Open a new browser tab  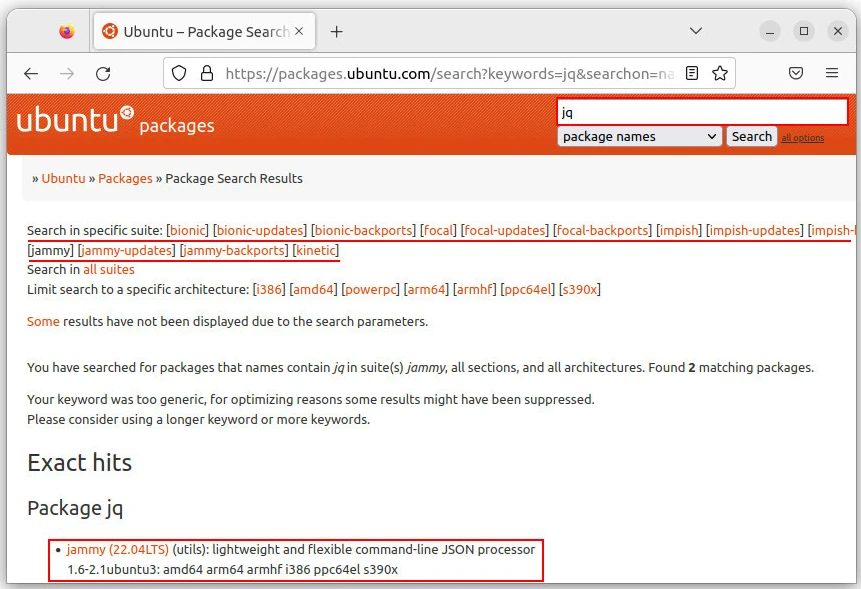(337, 32)
